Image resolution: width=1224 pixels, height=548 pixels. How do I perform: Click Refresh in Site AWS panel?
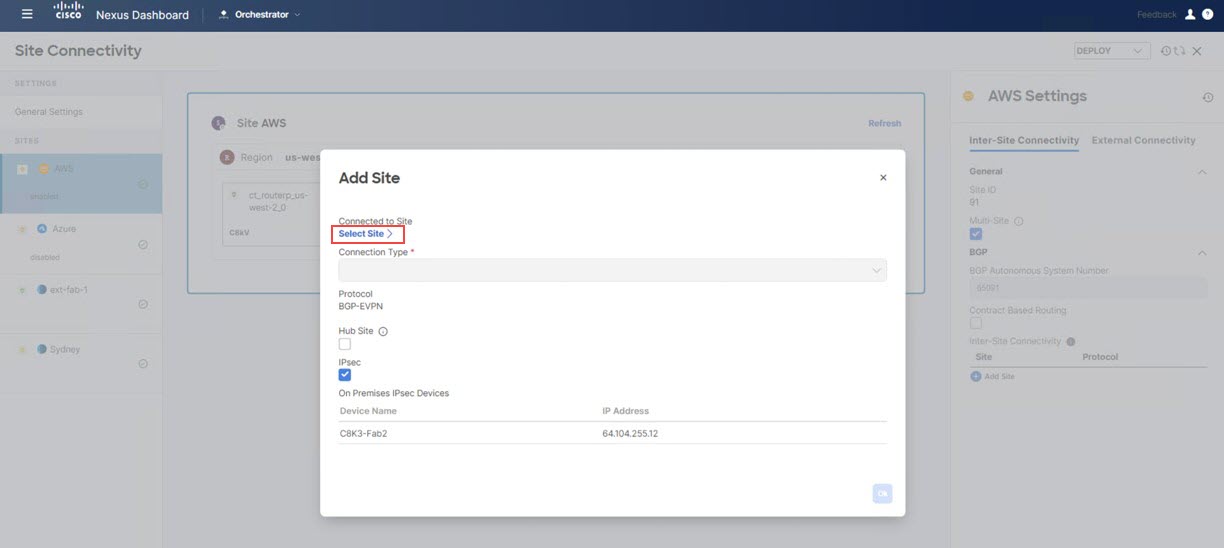[884, 123]
